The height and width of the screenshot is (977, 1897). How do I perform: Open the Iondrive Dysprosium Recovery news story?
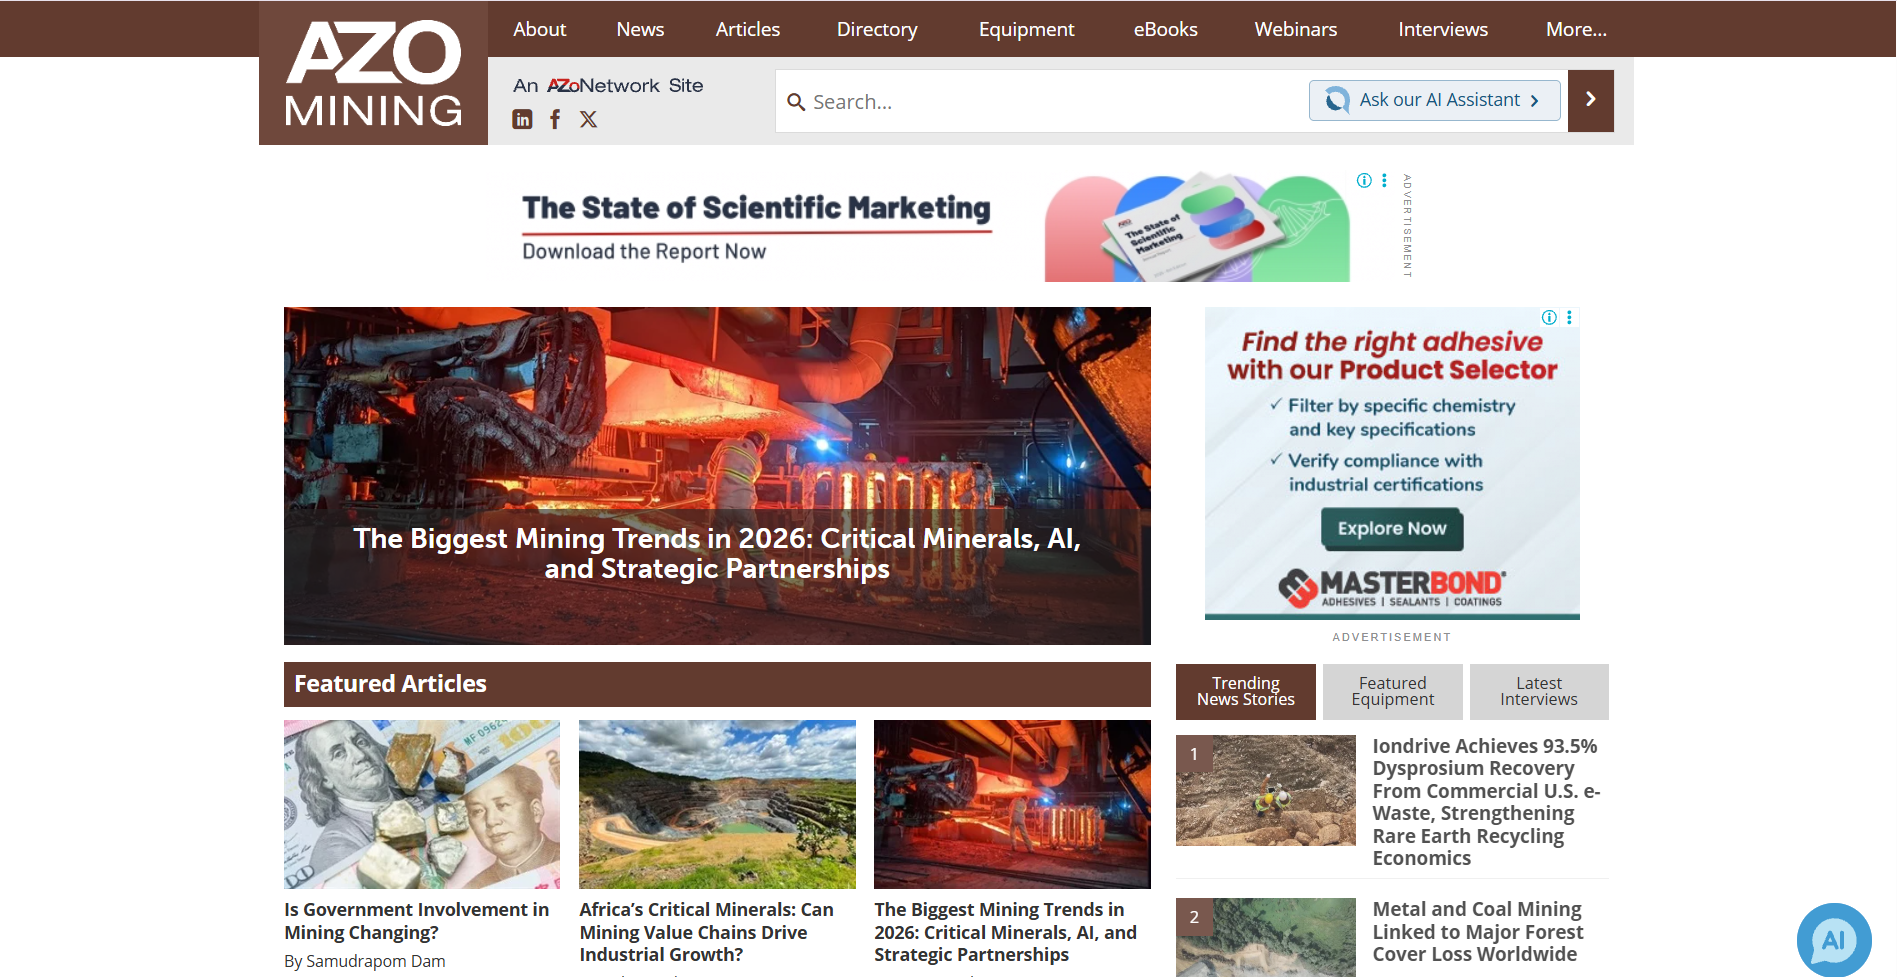coord(1486,802)
